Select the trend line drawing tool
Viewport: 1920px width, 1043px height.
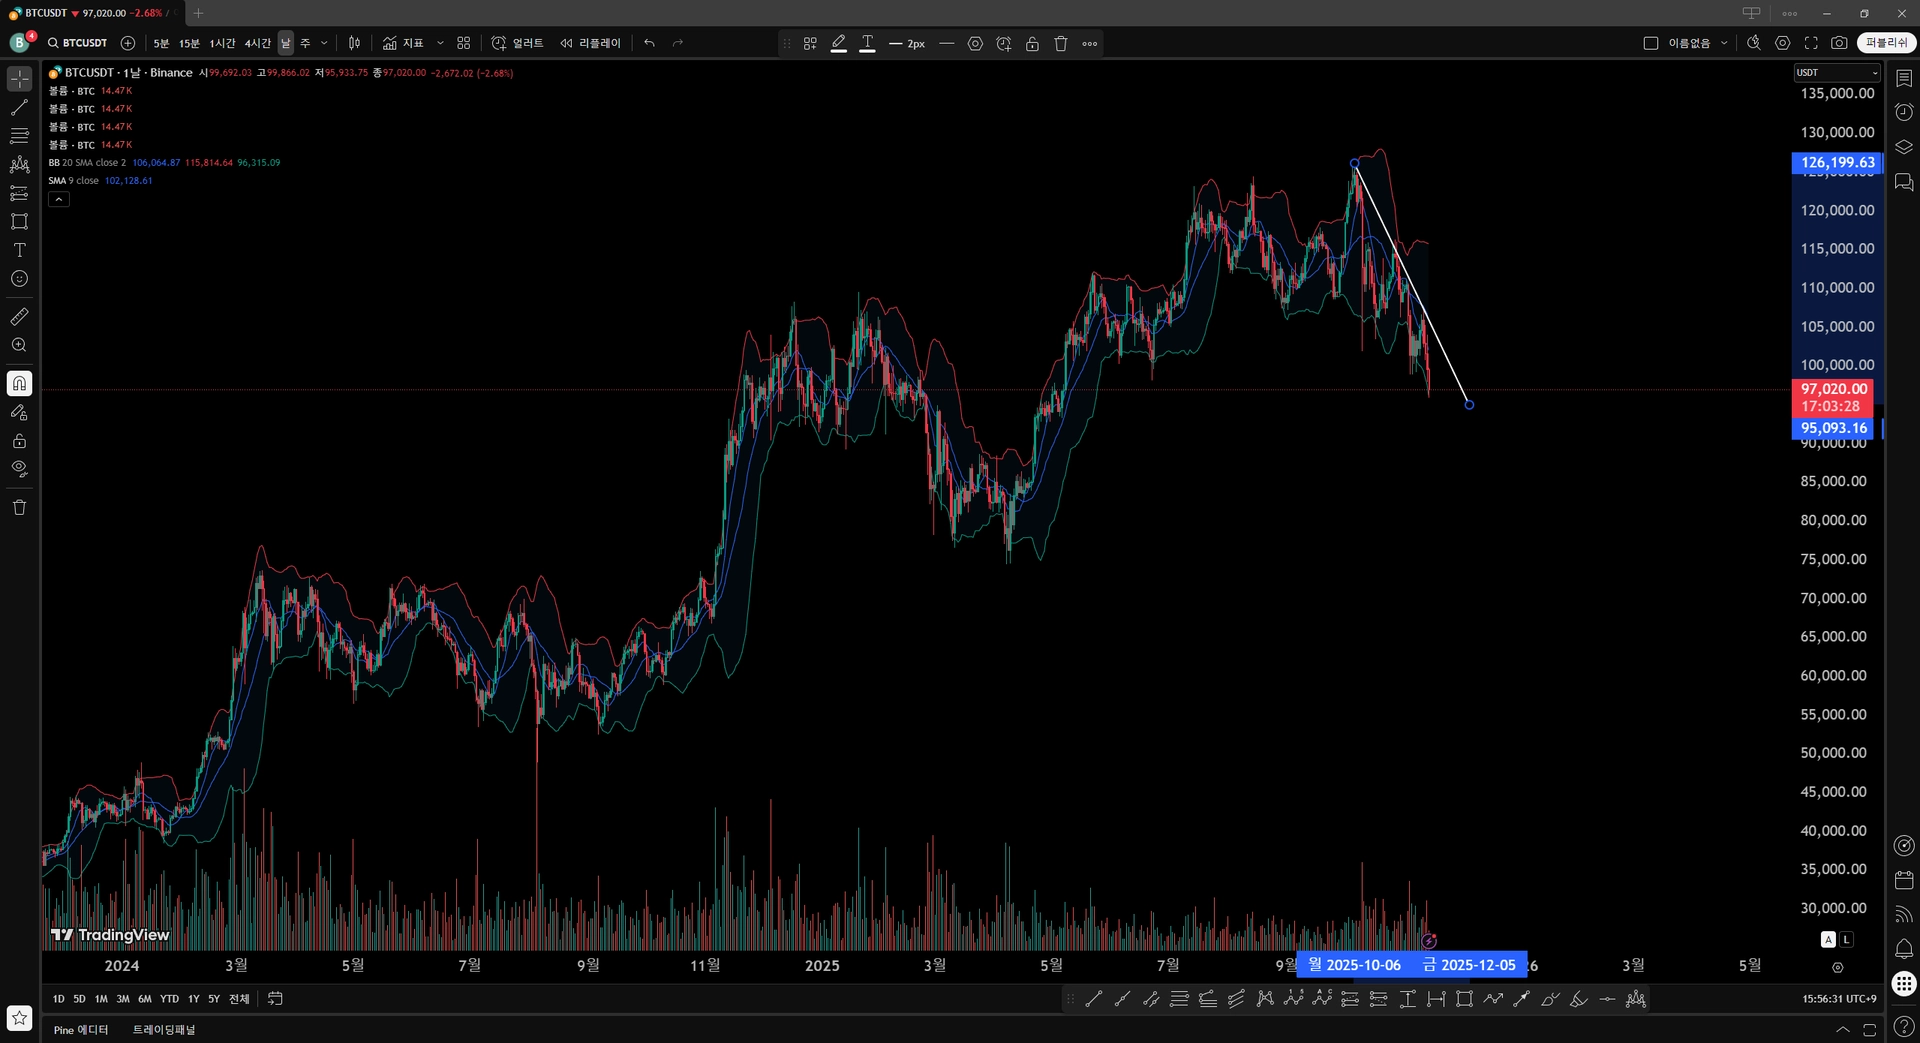point(19,107)
